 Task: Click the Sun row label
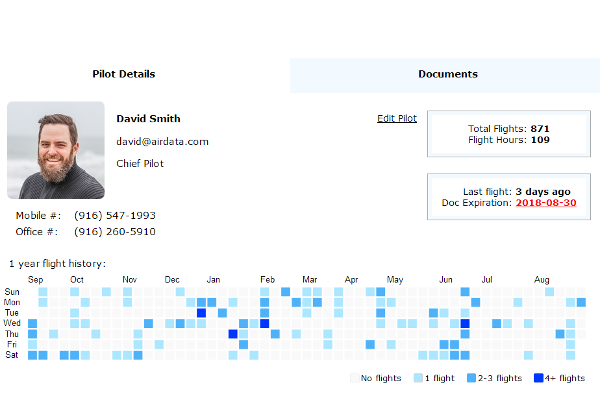point(12,292)
